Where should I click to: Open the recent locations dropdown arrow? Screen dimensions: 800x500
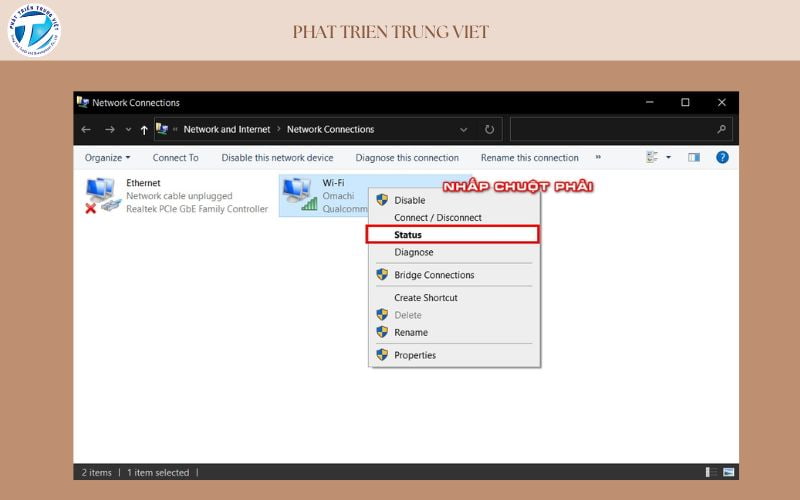(x=128, y=130)
